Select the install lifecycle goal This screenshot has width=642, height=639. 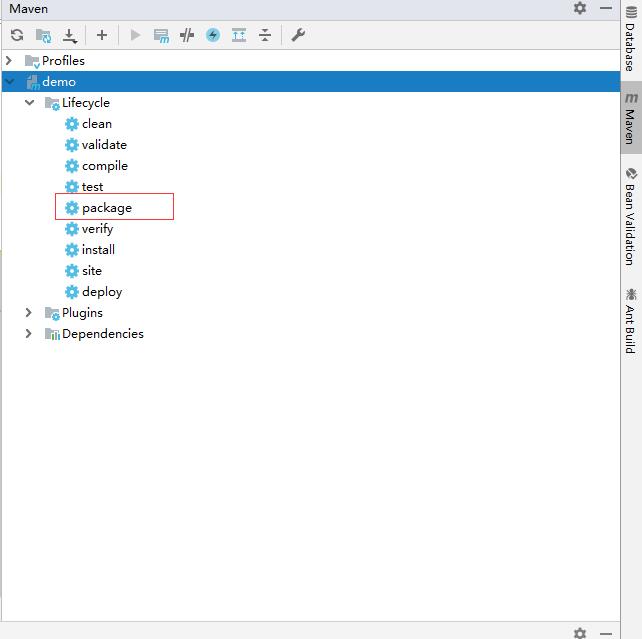(98, 250)
